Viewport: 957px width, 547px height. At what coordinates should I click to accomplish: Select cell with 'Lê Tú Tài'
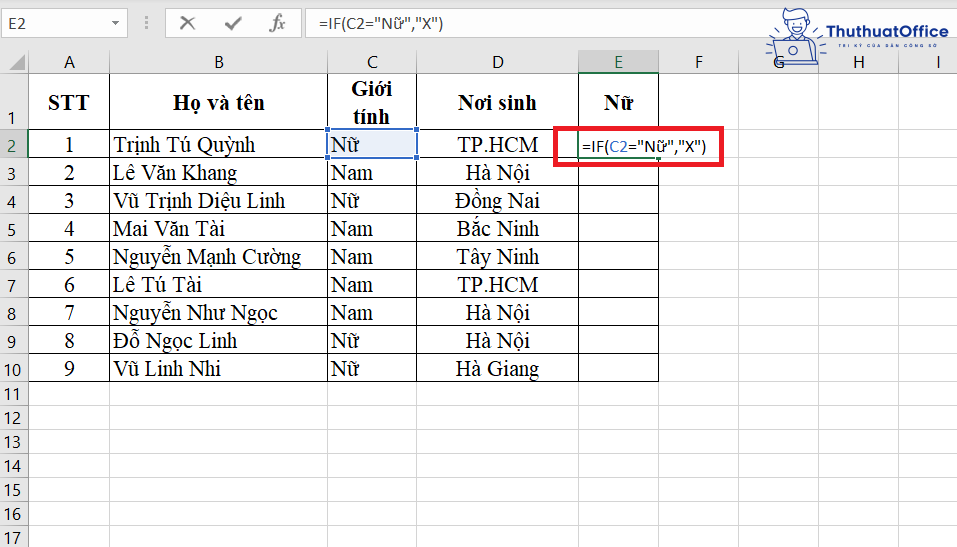218,284
